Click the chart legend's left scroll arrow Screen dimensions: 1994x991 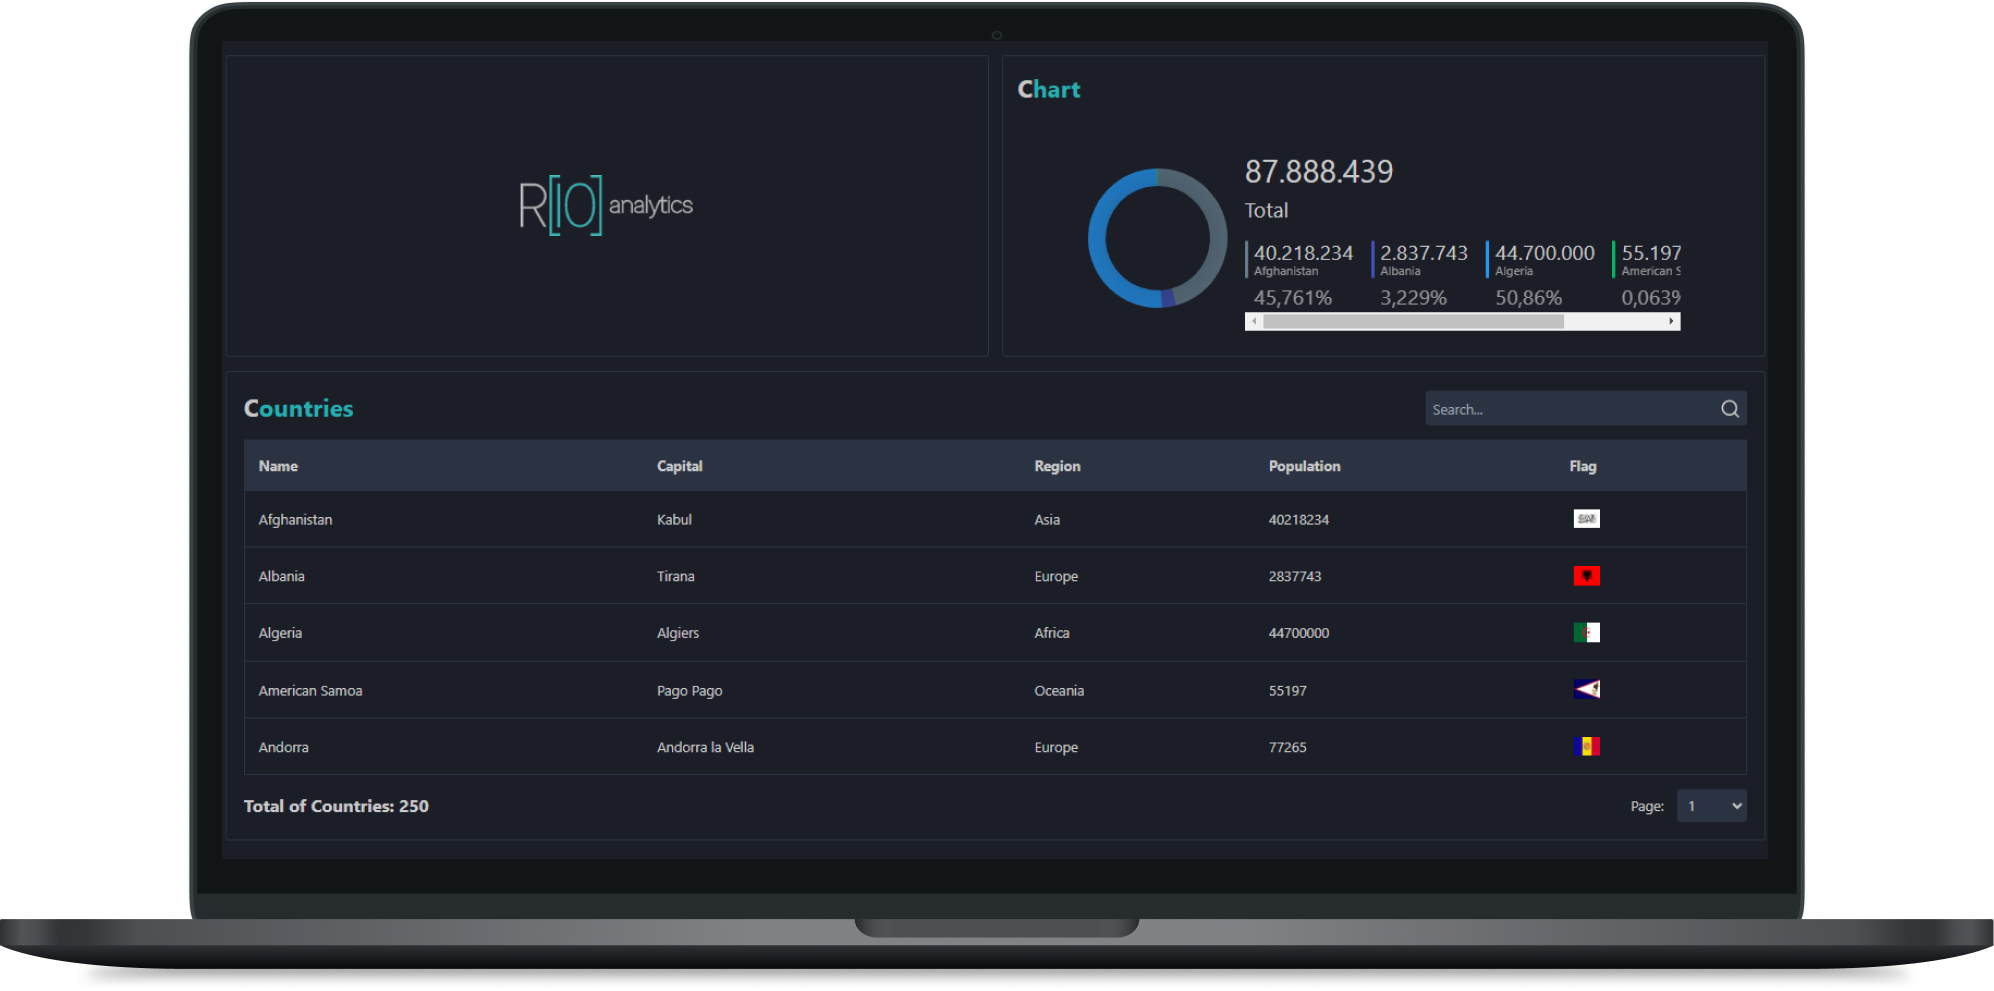pos(1254,322)
